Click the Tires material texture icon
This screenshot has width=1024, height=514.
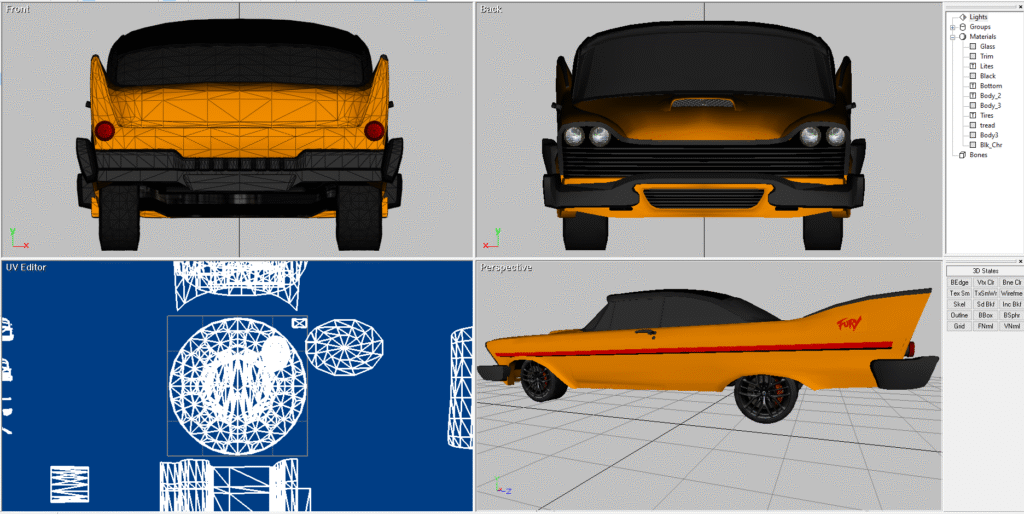972,116
